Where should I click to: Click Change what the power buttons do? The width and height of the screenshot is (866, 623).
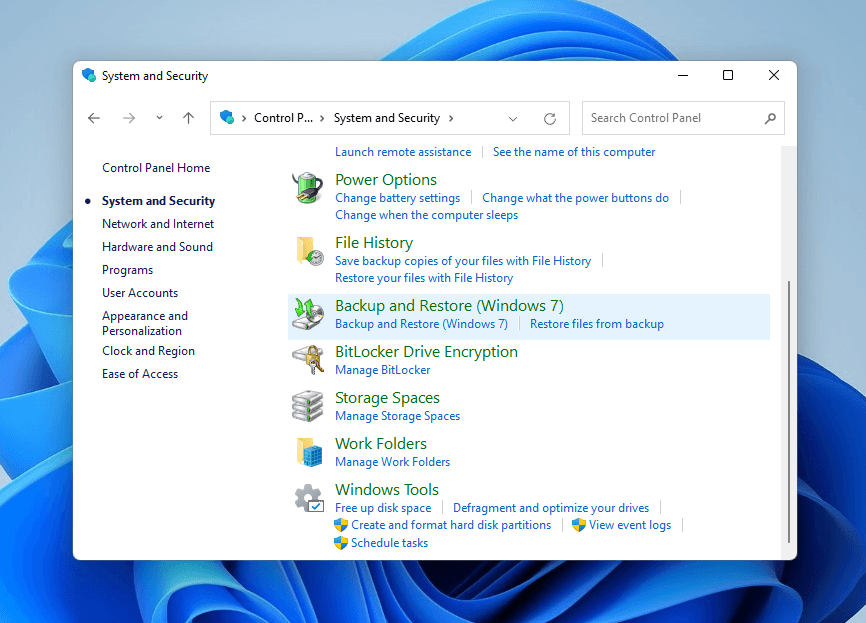point(575,198)
